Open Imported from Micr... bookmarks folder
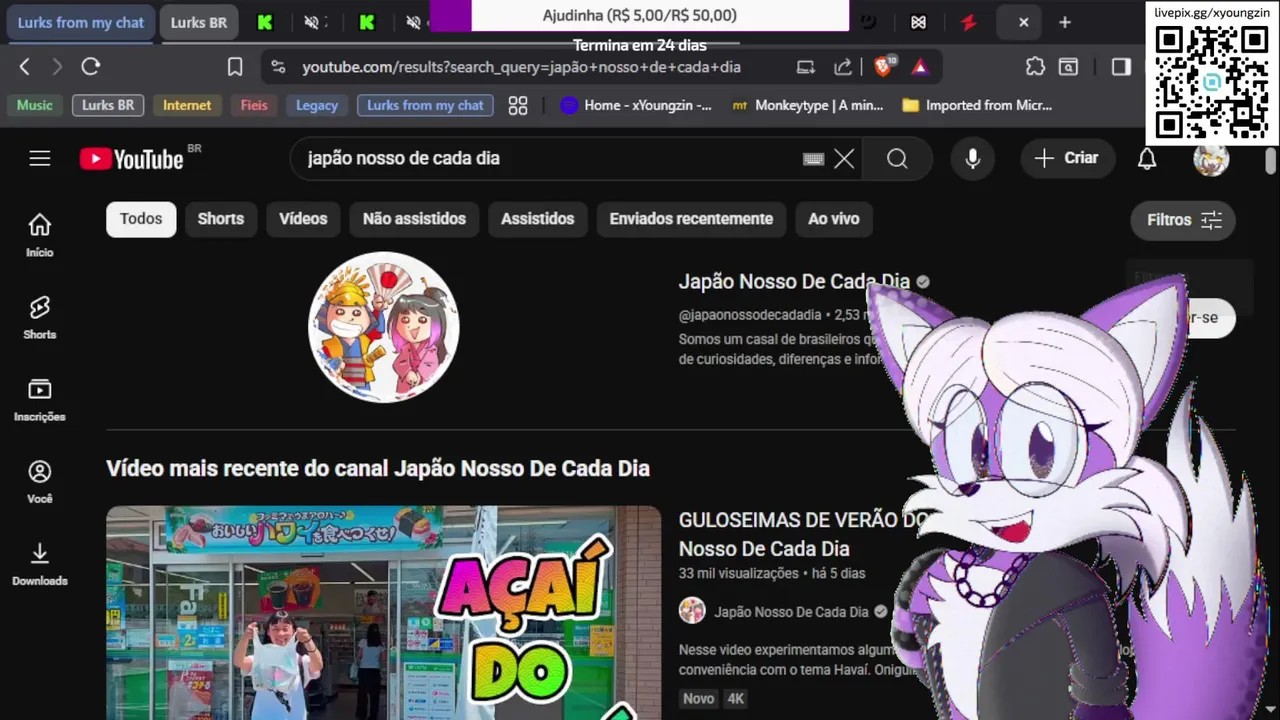 point(977,105)
